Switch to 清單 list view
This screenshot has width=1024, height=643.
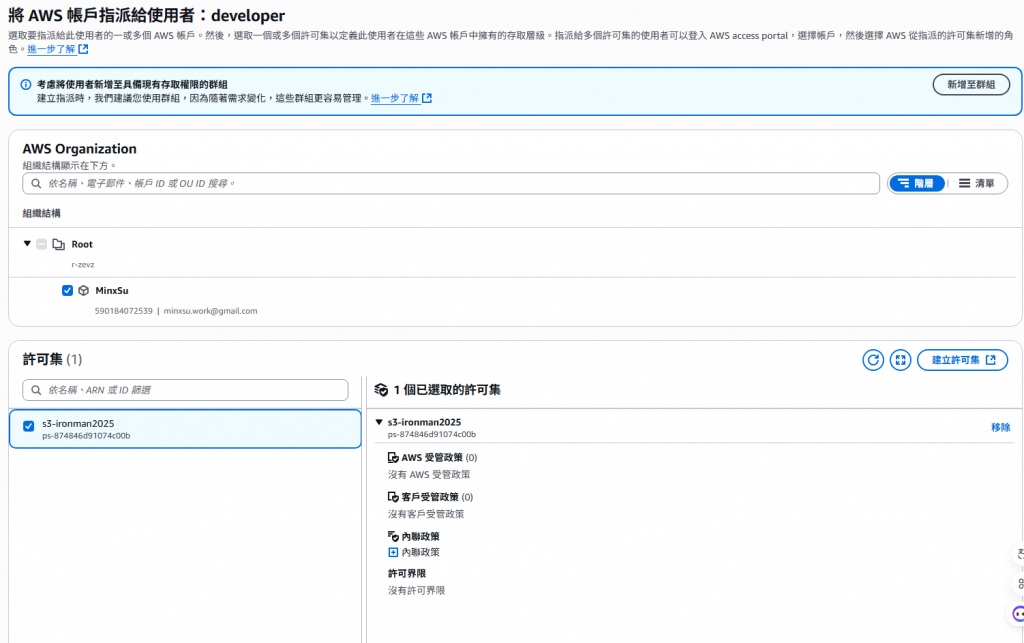(977, 183)
